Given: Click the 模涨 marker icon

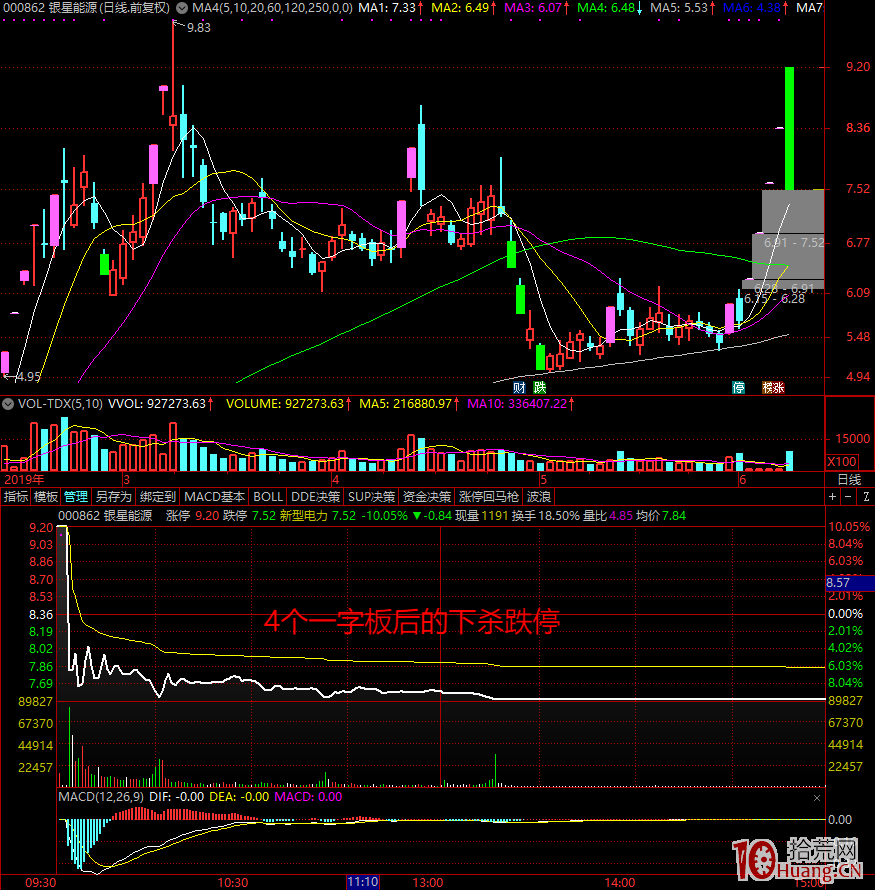Looking at the screenshot, I should click(773, 388).
